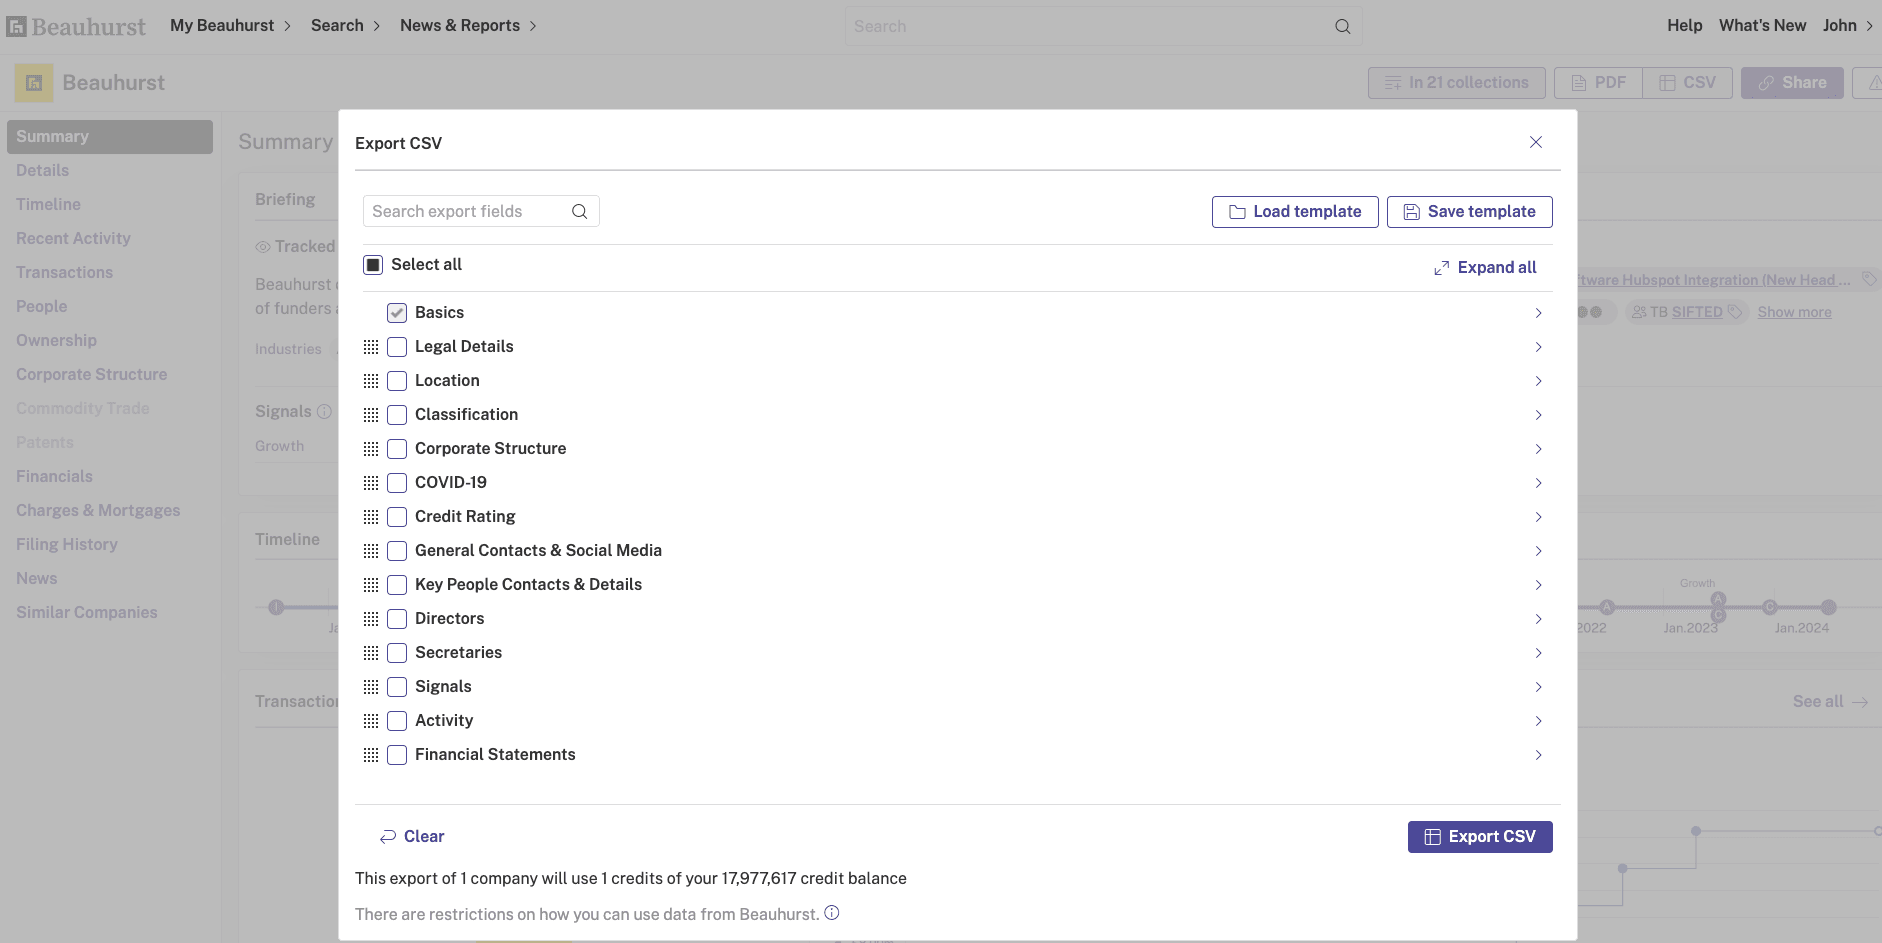This screenshot has height=943, width=1882.
Task: Click the drag handle for Secretaries
Action: [x=371, y=653]
